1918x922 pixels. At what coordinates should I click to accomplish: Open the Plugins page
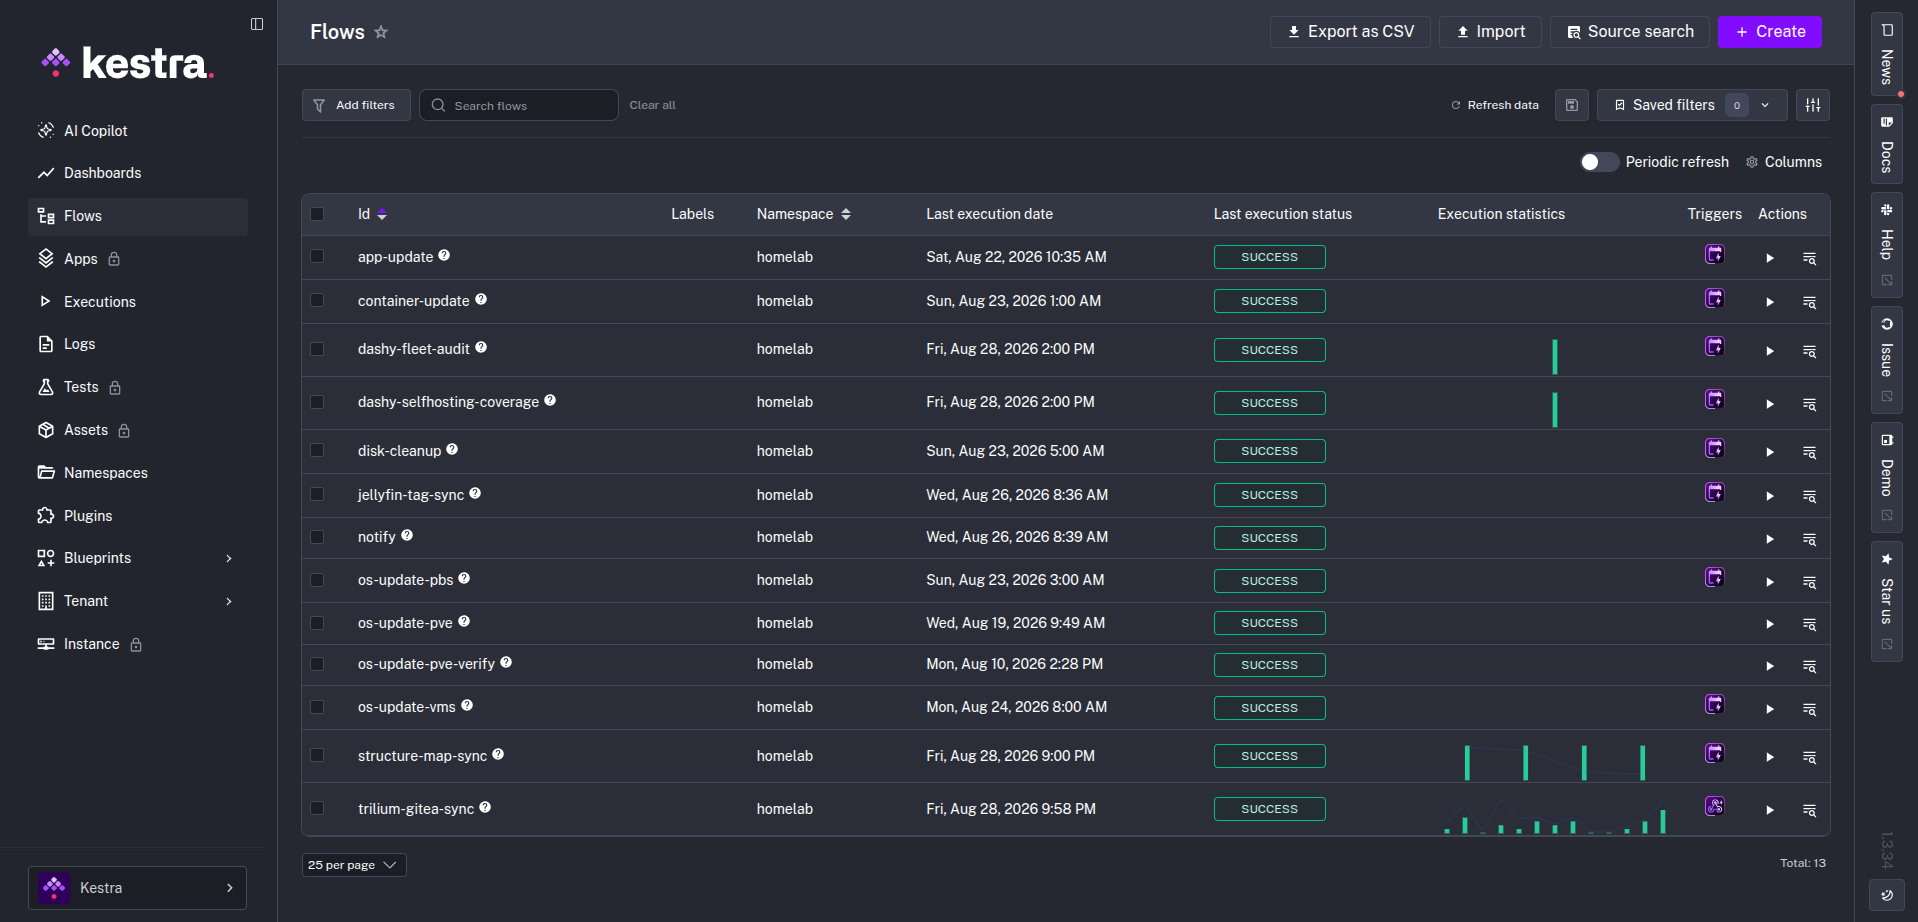click(138, 516)
